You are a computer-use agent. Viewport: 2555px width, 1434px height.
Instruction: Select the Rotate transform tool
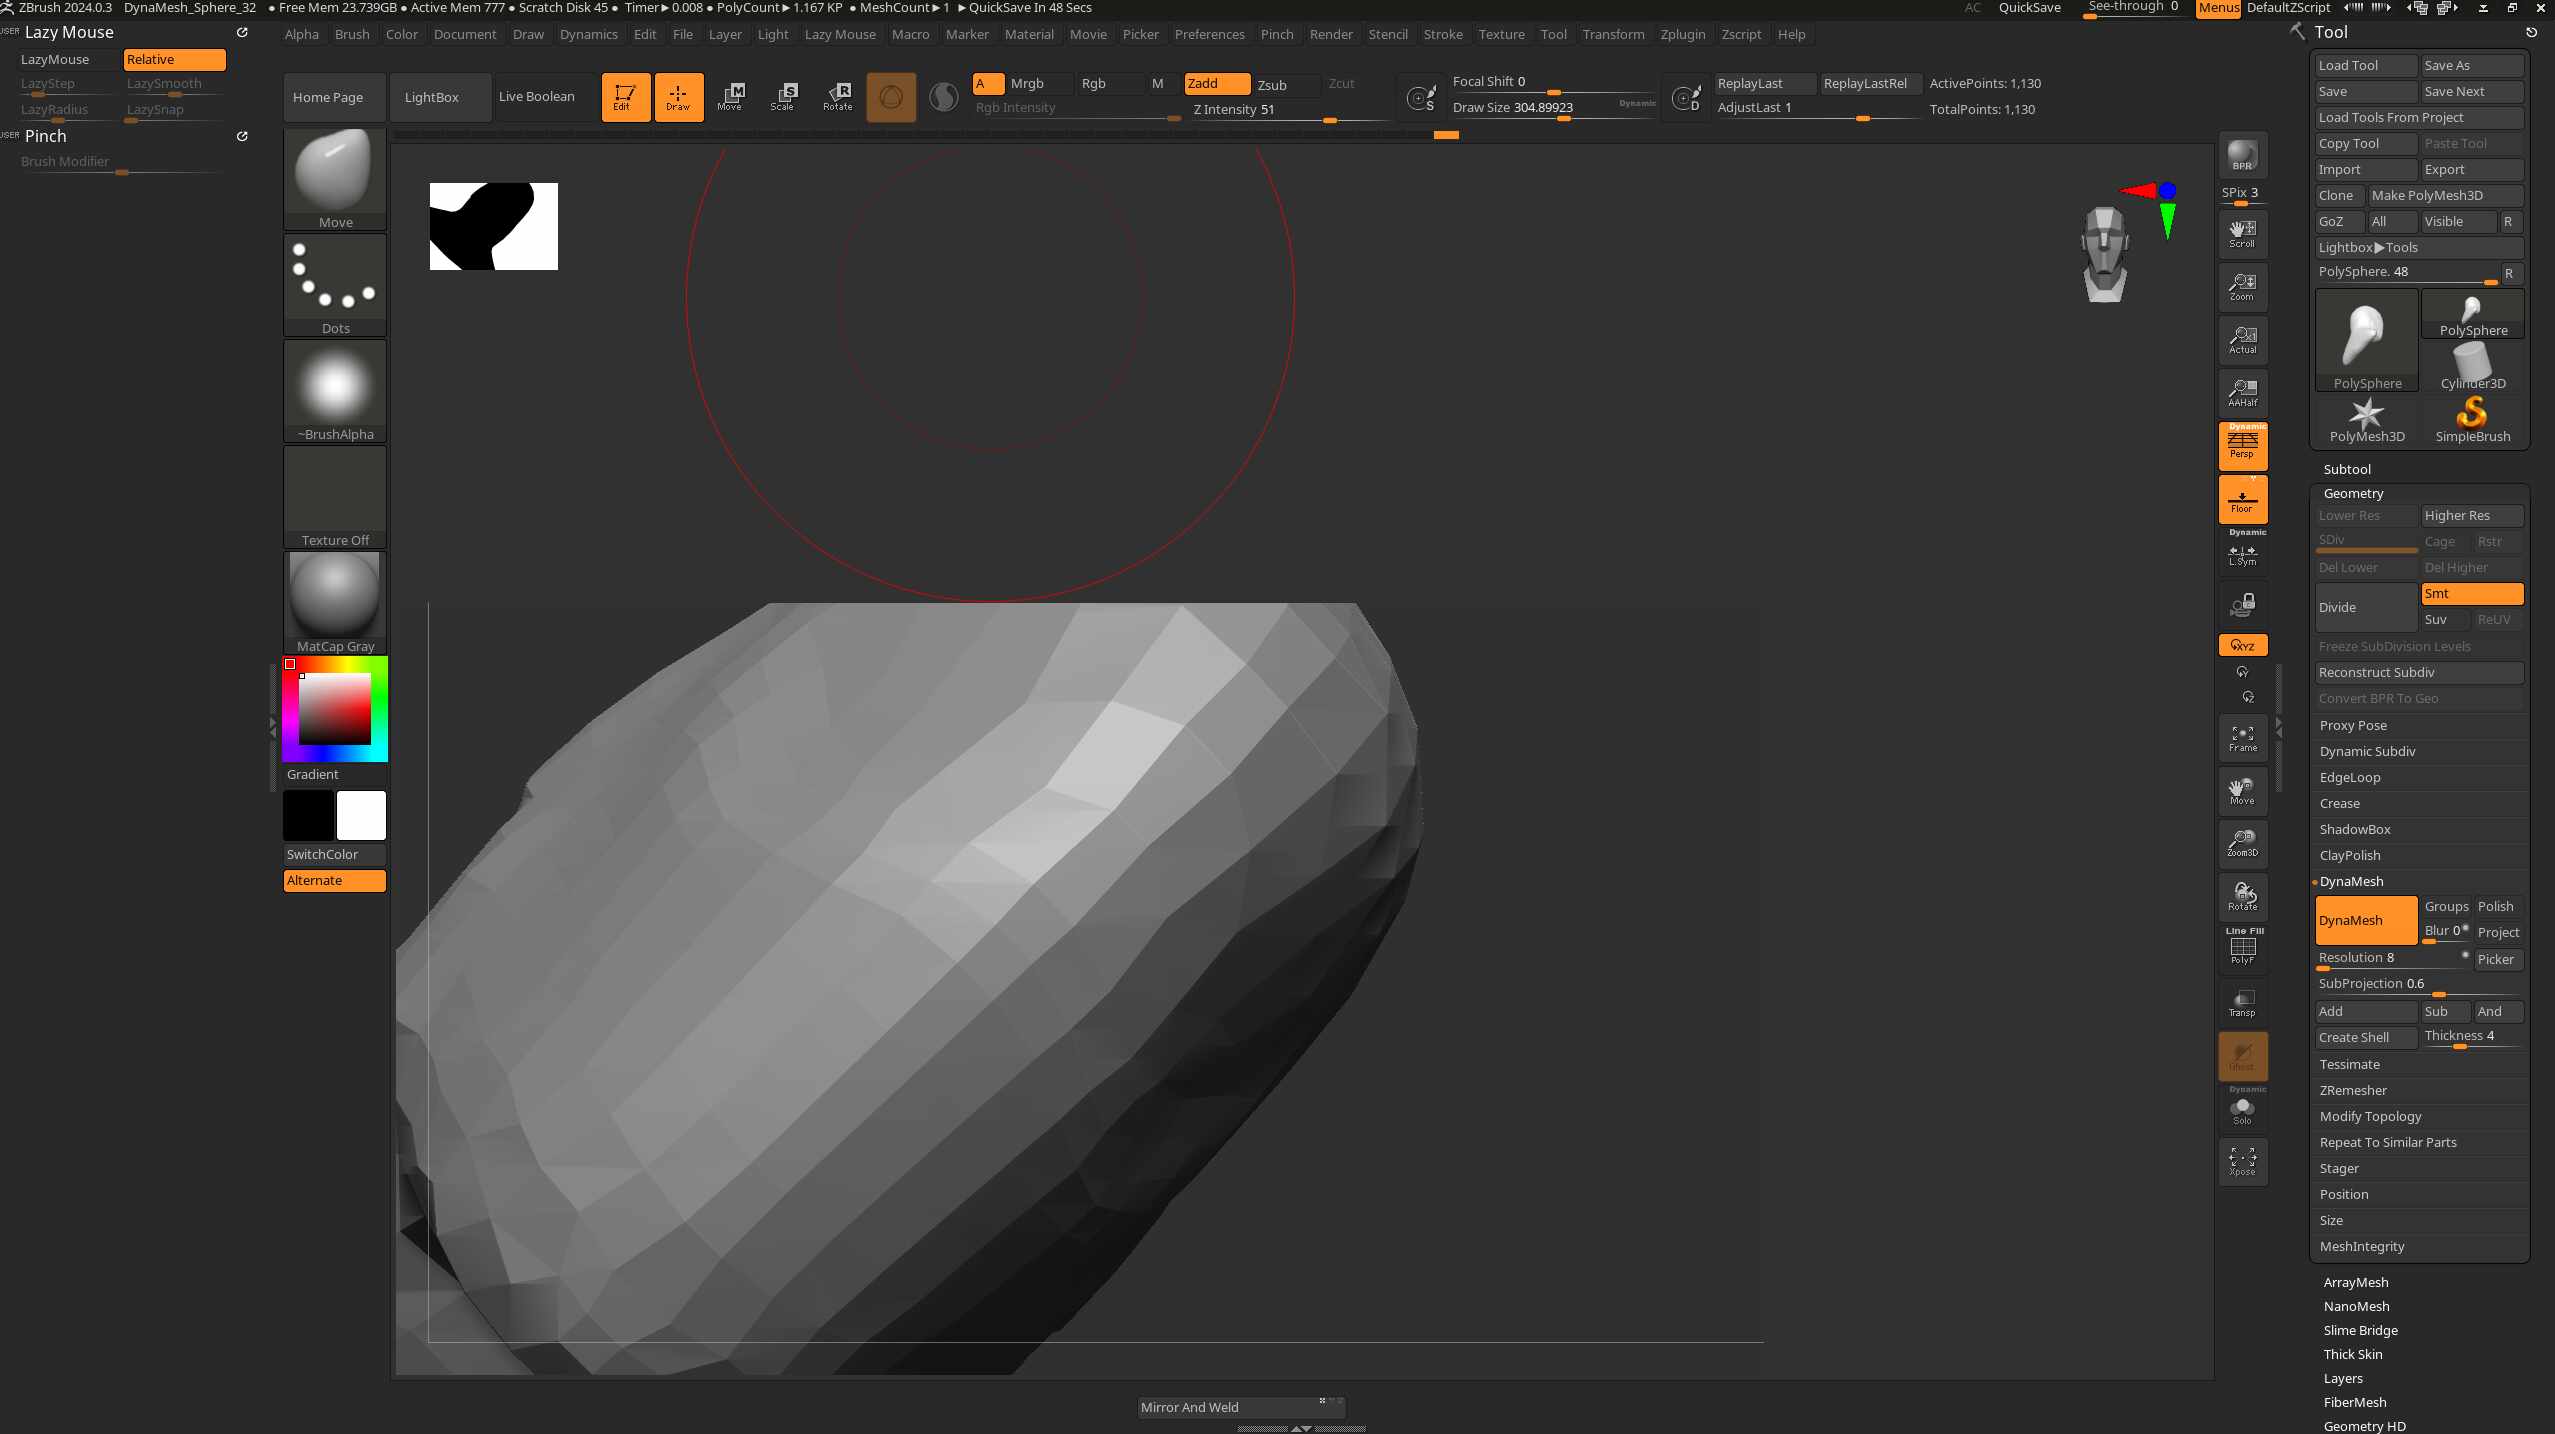click(838, 97)
